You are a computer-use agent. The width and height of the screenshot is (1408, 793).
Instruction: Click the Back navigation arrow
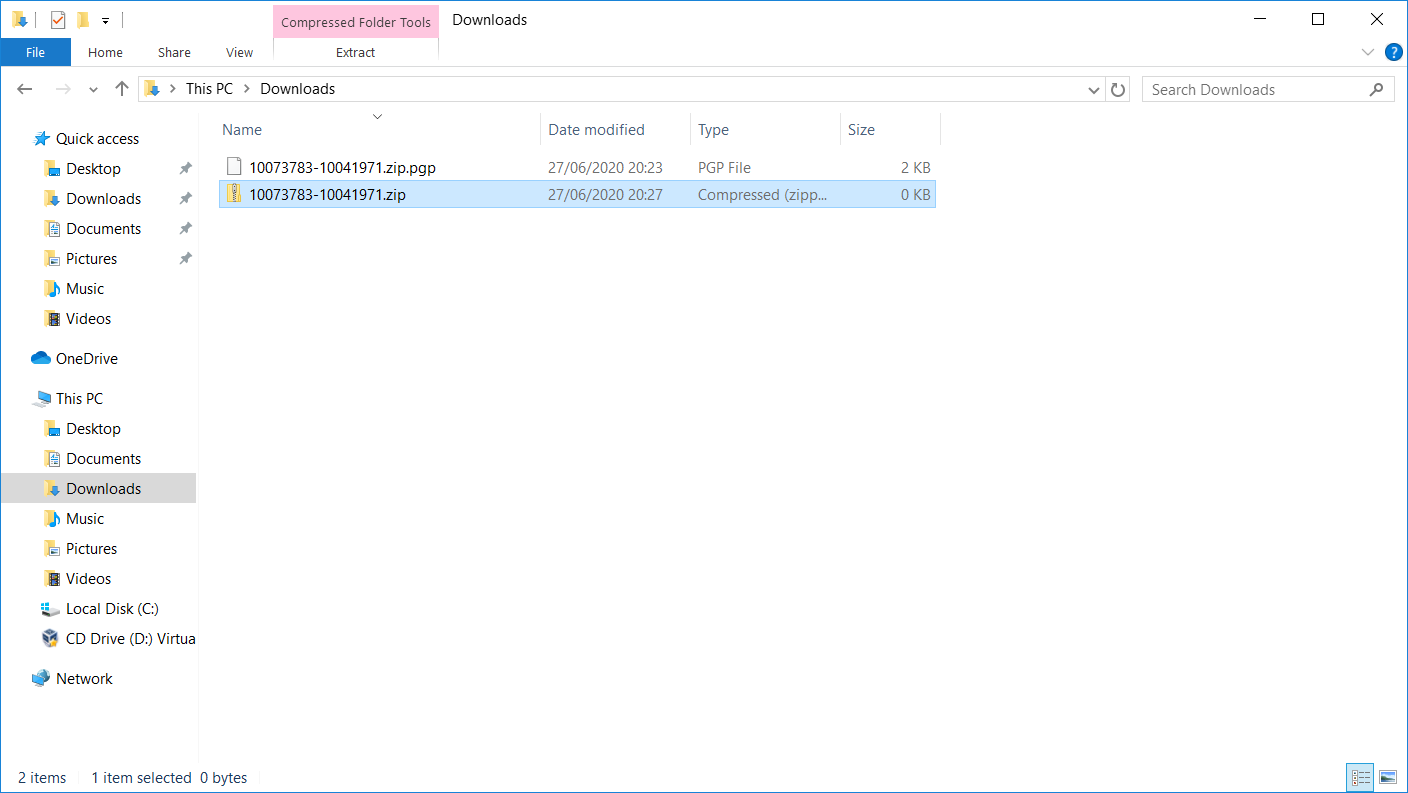pos(26,89)
